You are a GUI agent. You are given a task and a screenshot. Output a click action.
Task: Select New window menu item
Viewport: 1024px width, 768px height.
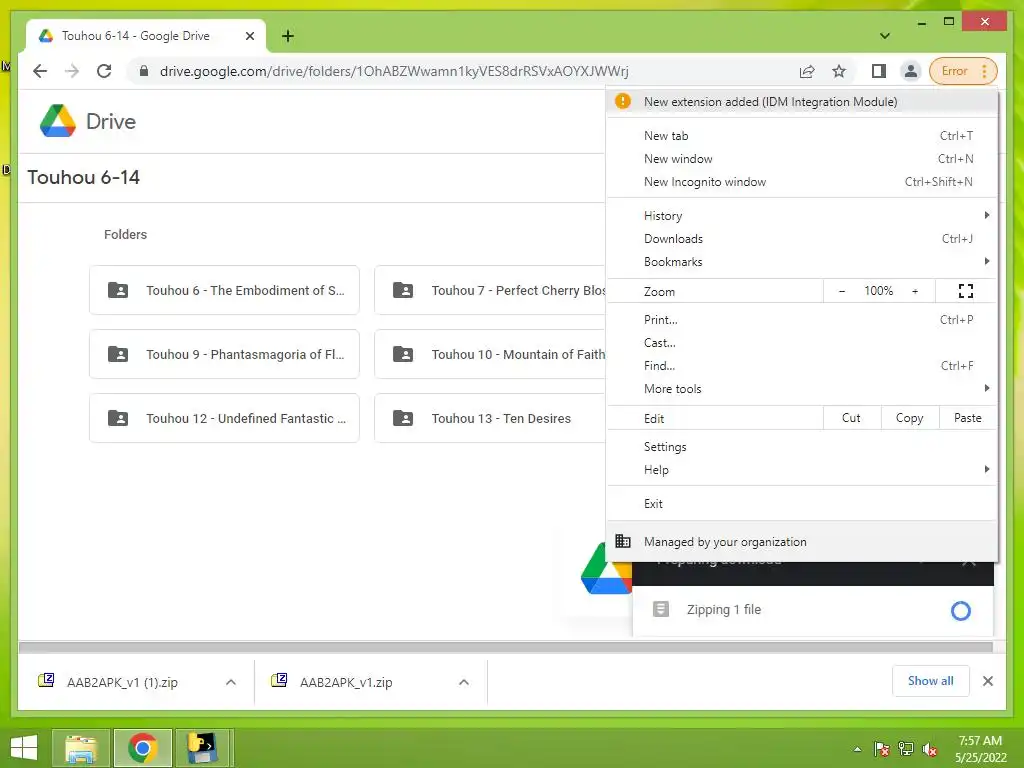click(x=802, y=159)
